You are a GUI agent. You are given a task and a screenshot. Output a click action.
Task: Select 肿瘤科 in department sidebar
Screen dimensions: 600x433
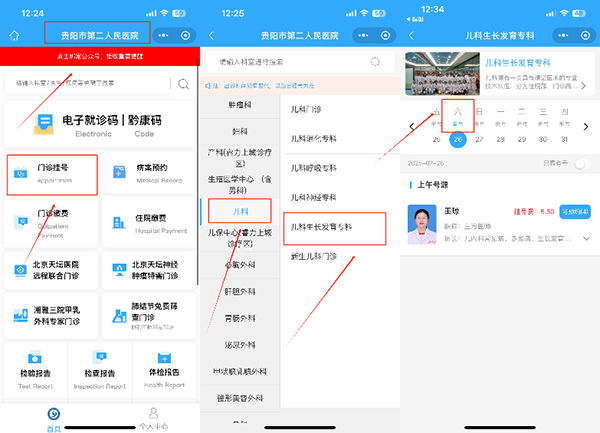(x=240, y=105)
